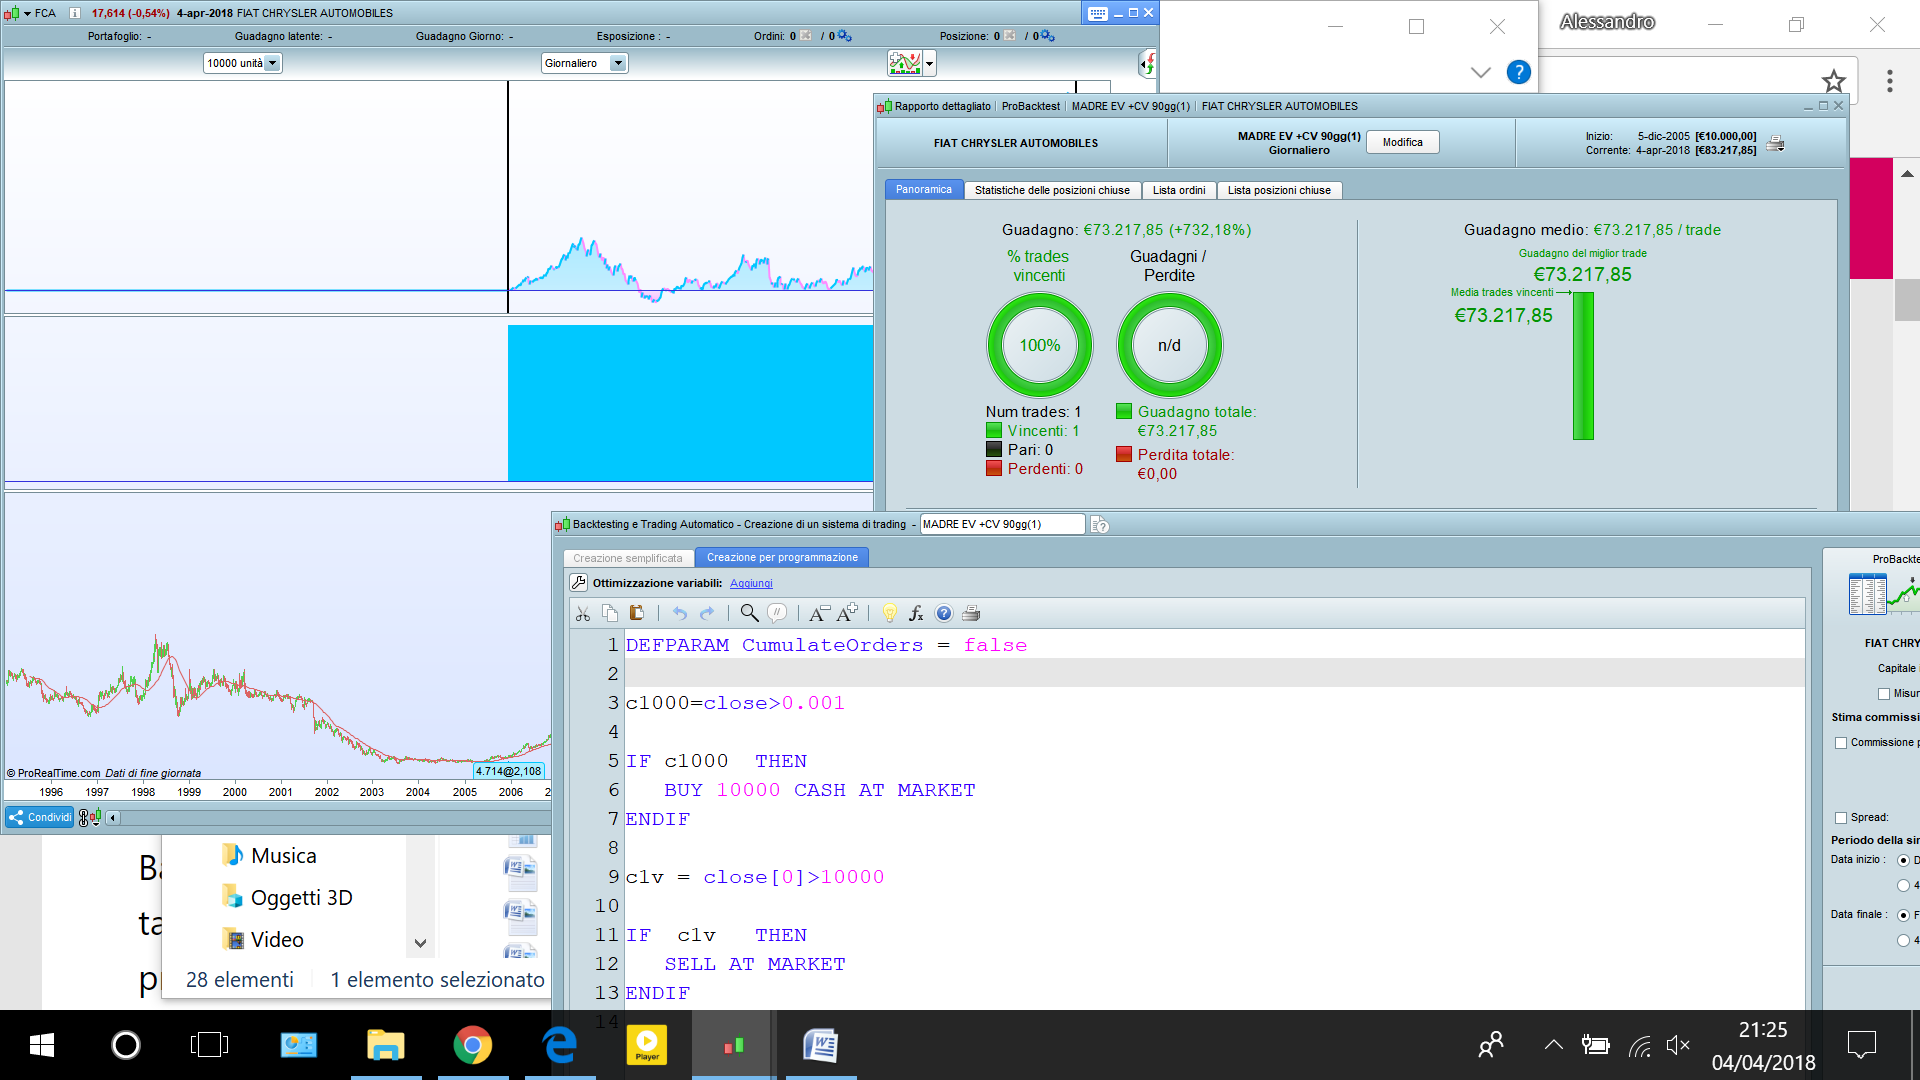Open the chart style dropdown arrow
Screen dimensions: 1920x1080
coord(930,64)
